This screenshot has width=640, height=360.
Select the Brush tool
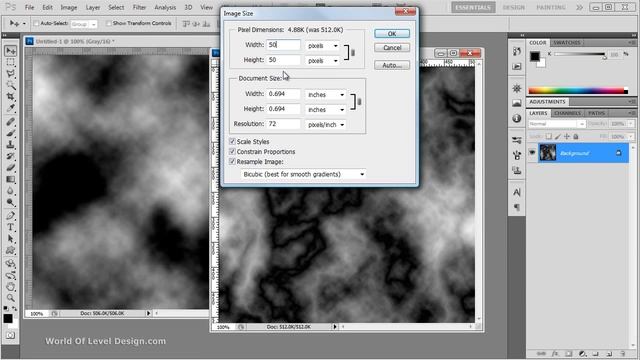click(x=11, y=133)
